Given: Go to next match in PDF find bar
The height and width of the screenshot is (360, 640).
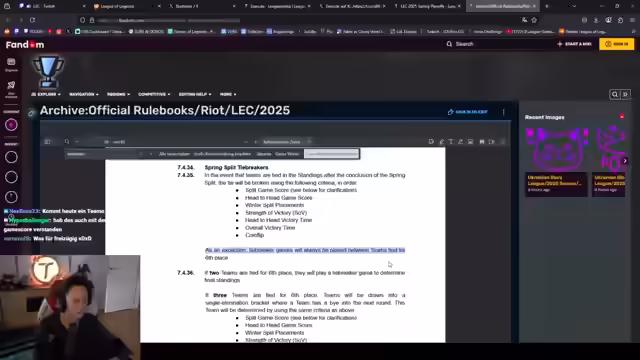Looking at the screenshot, I should [x=151, y=154].
